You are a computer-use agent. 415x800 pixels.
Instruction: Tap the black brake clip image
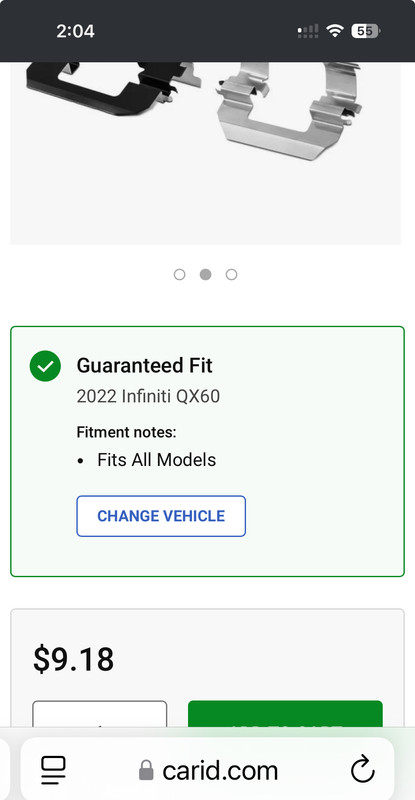pos(110,86)
